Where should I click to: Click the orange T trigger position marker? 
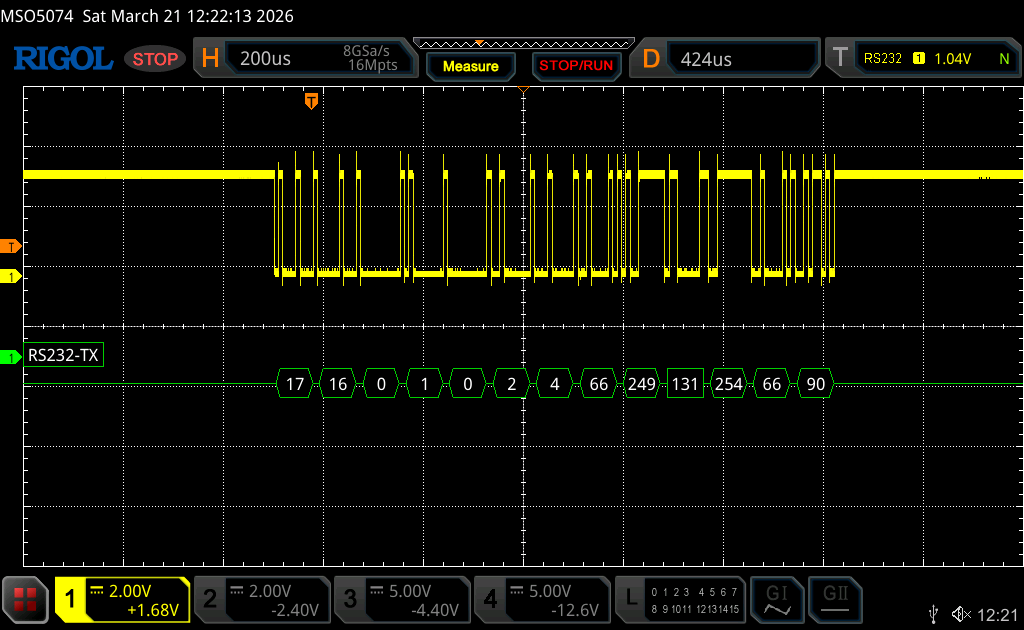point(311,101)
